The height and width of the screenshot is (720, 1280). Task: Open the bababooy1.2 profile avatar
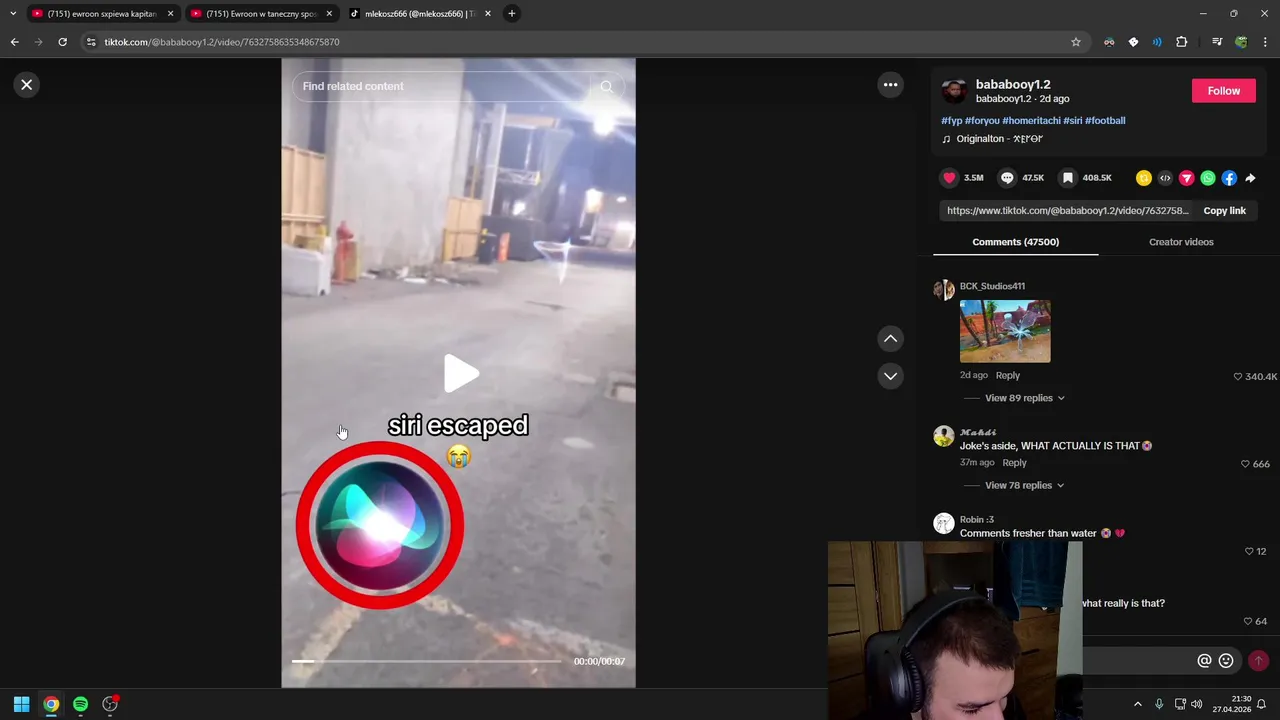954,91
